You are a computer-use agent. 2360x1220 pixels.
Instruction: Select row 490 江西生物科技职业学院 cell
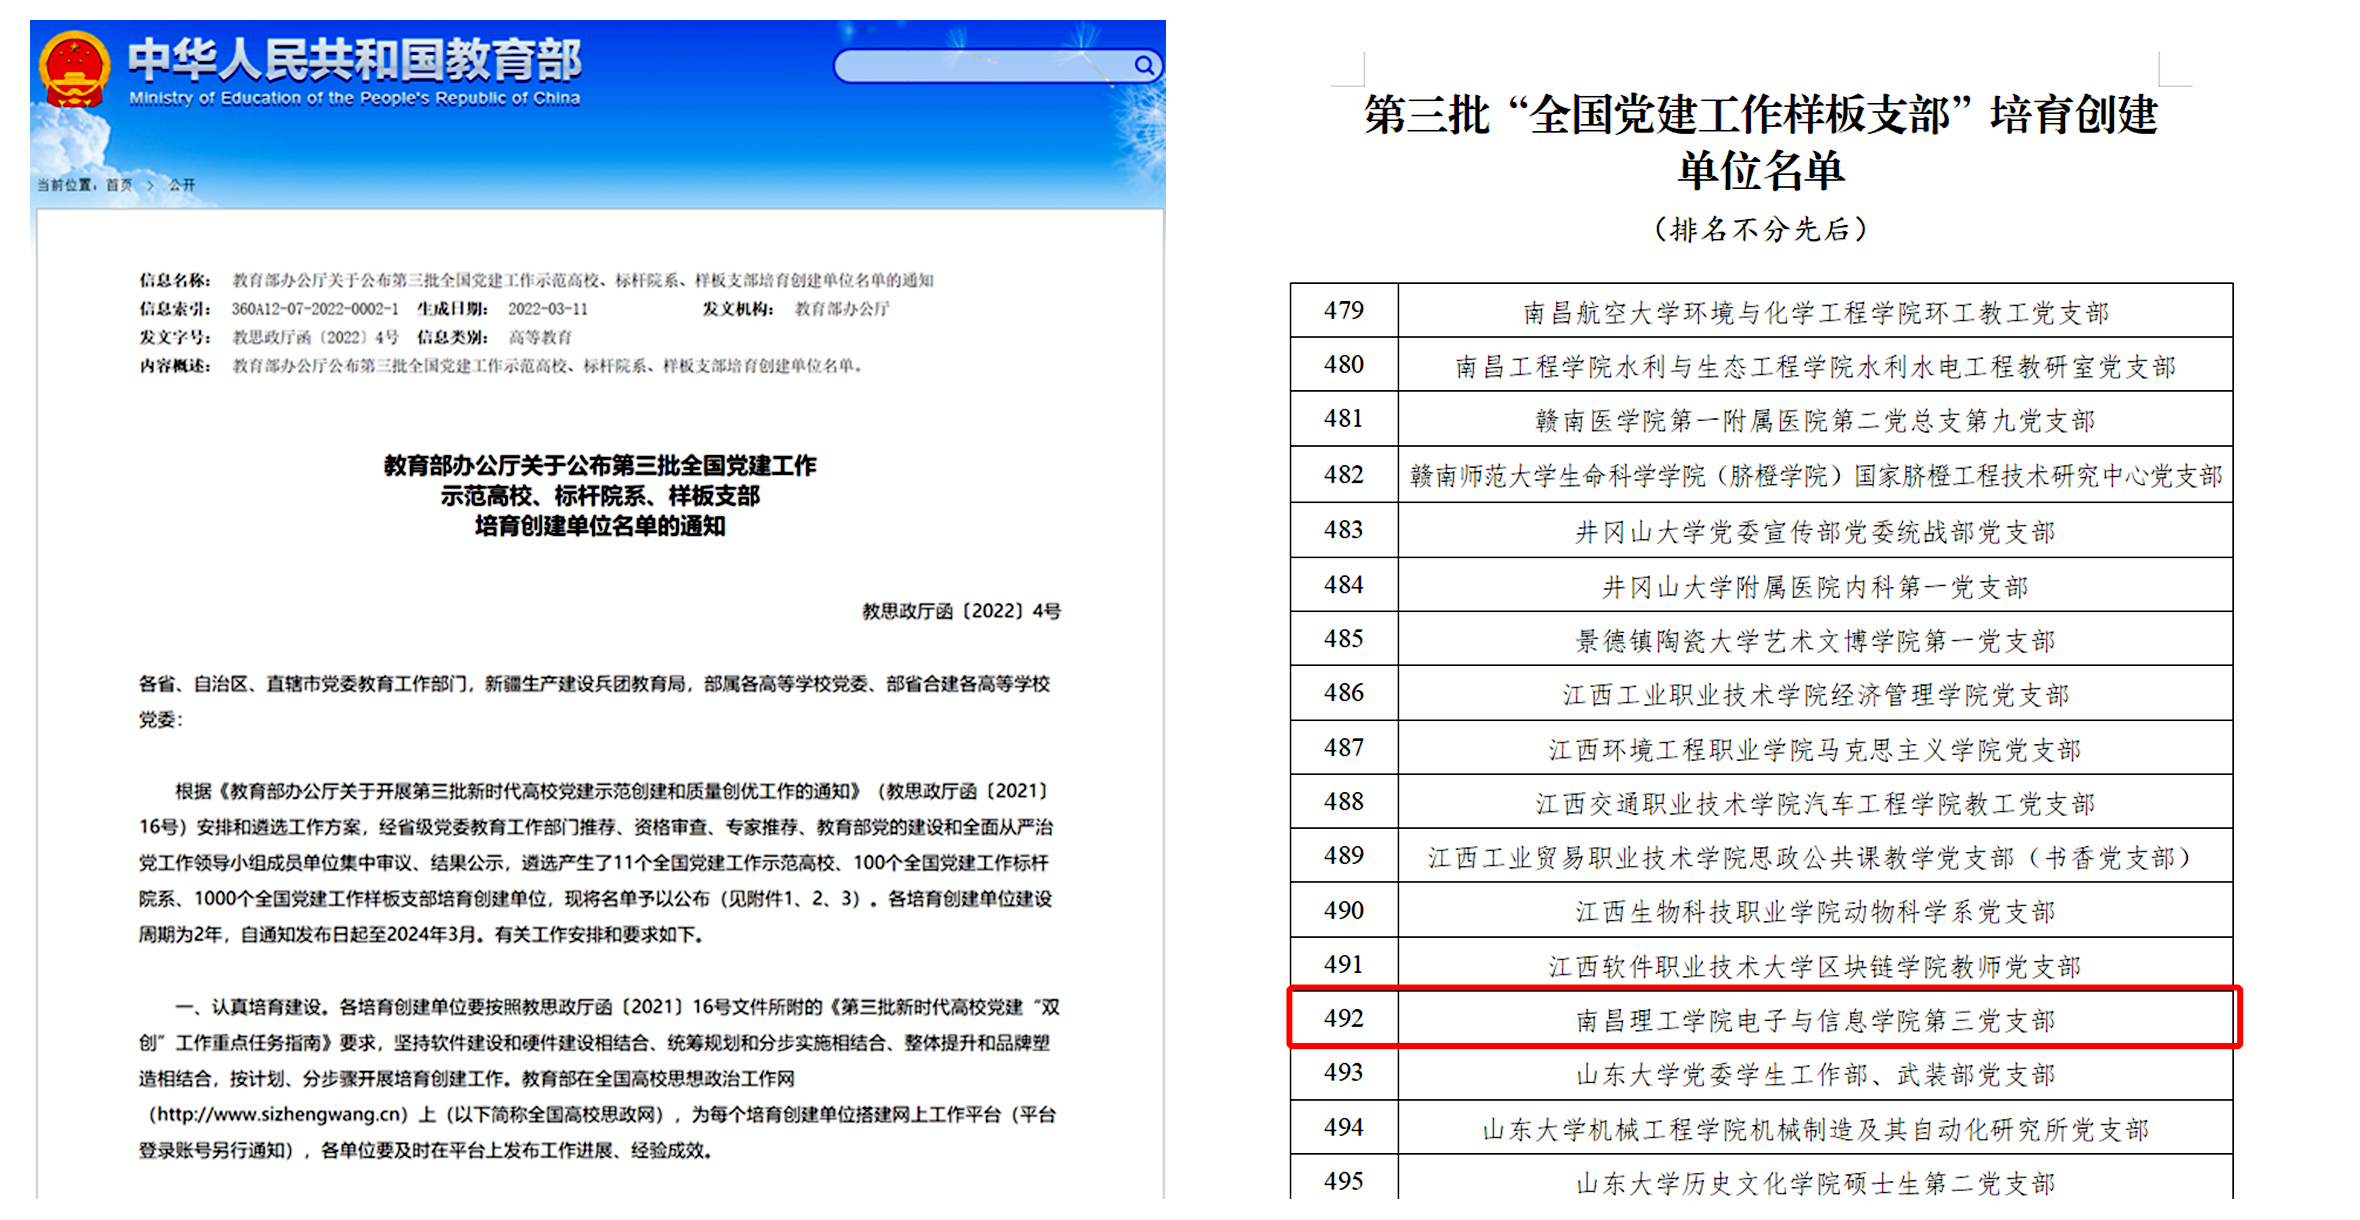tap(1815, 912)
